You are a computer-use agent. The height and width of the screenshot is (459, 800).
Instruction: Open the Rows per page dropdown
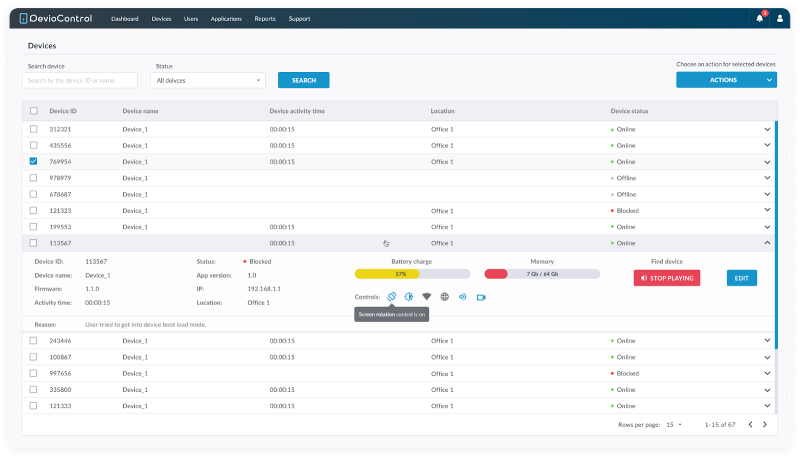(x=674, y=424)
